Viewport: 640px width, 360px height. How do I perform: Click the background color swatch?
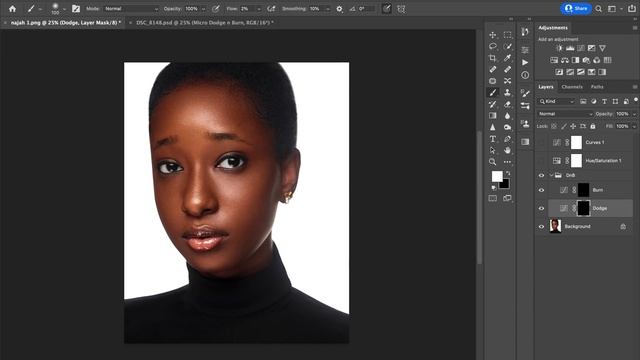tap(505, 184)
